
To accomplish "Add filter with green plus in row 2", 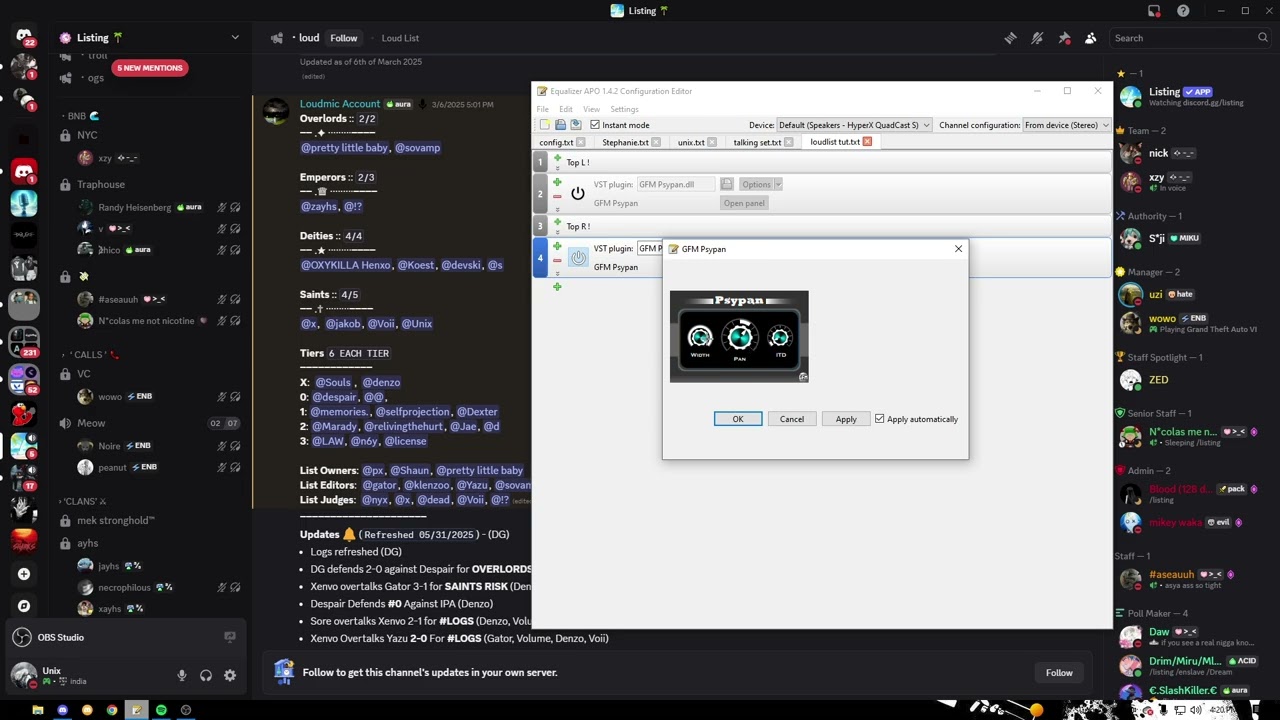I will pos(557,182).
